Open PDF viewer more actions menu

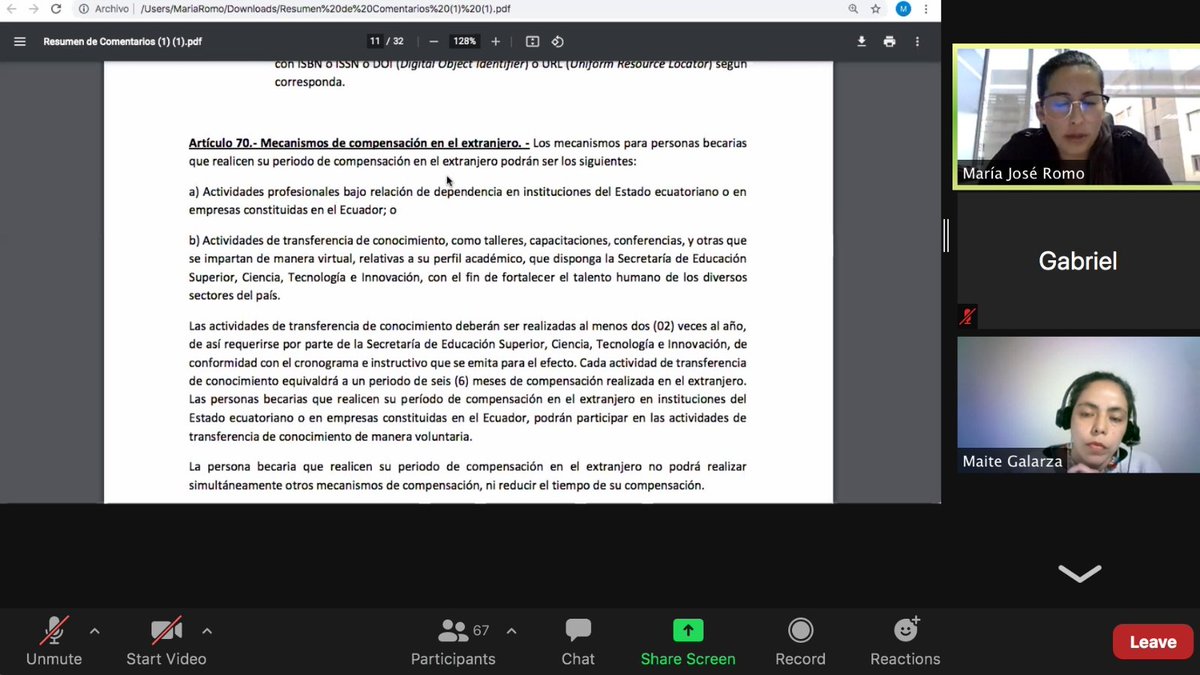click(x=917, y=41)
